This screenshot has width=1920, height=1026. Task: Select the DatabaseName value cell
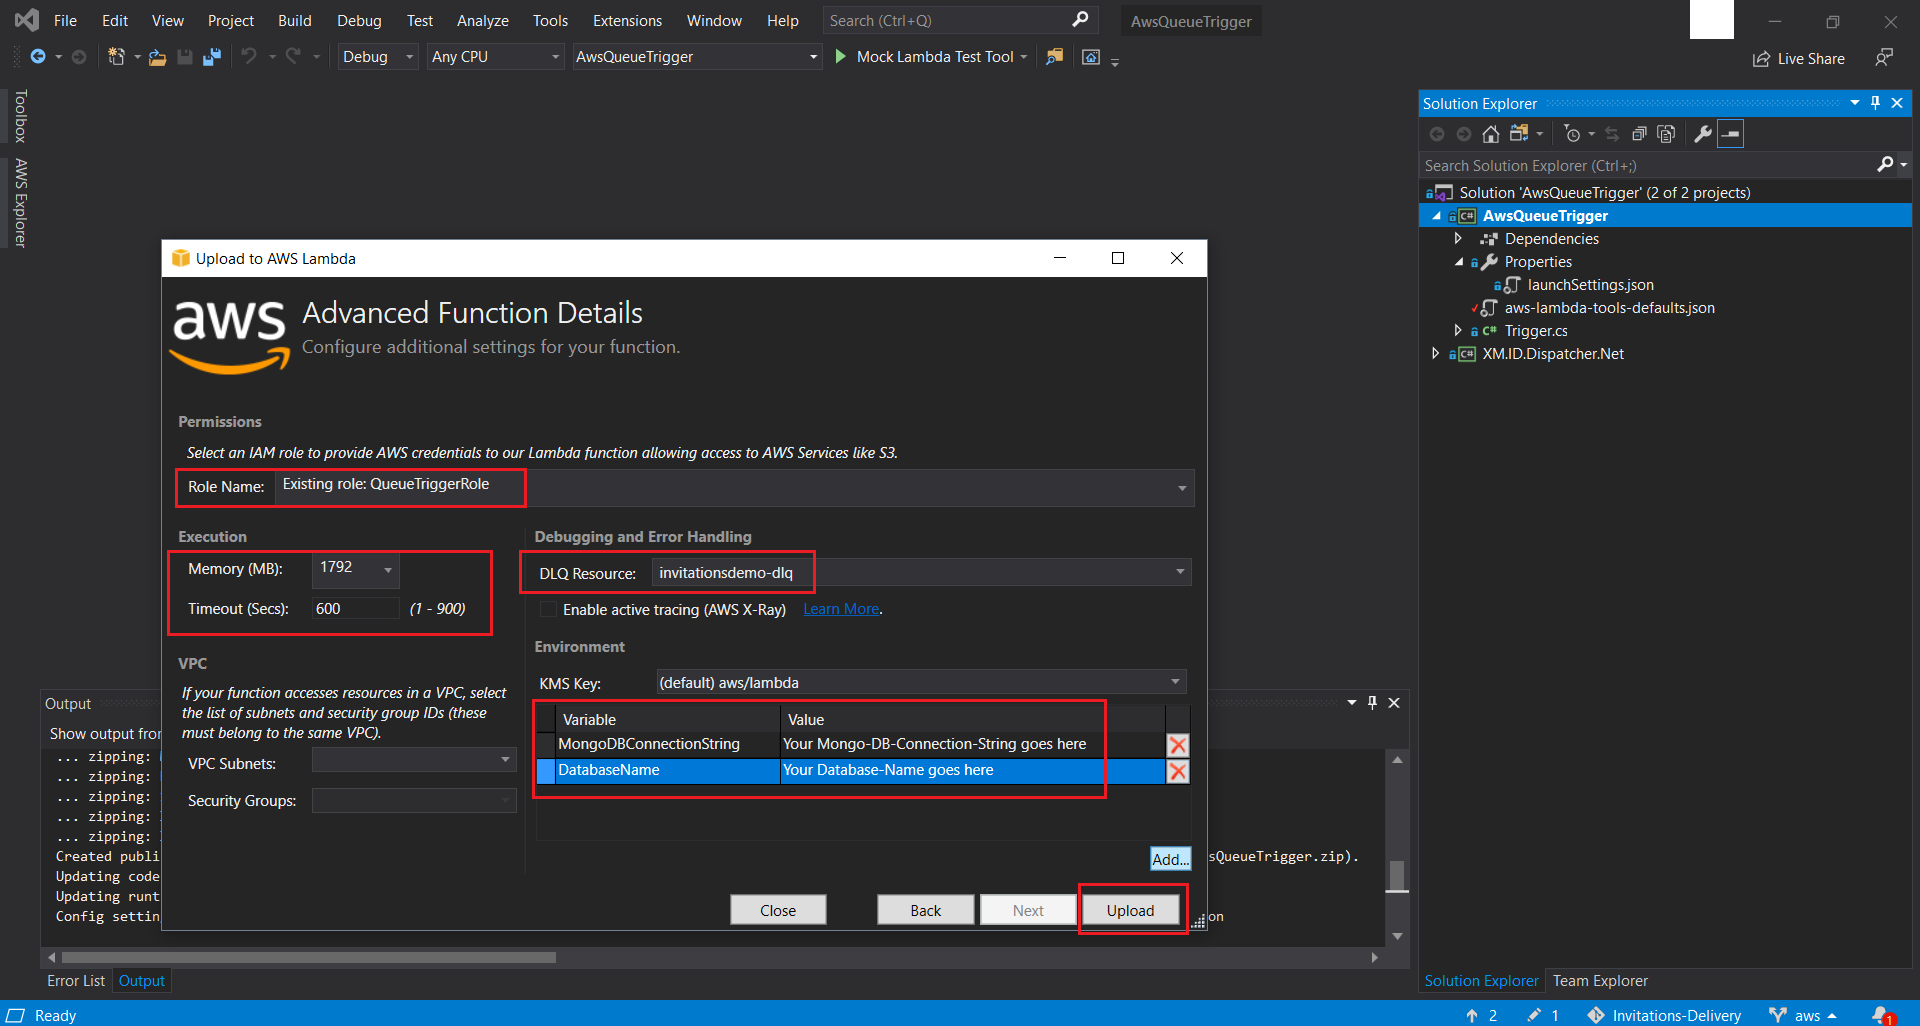[x=972, y=770]
